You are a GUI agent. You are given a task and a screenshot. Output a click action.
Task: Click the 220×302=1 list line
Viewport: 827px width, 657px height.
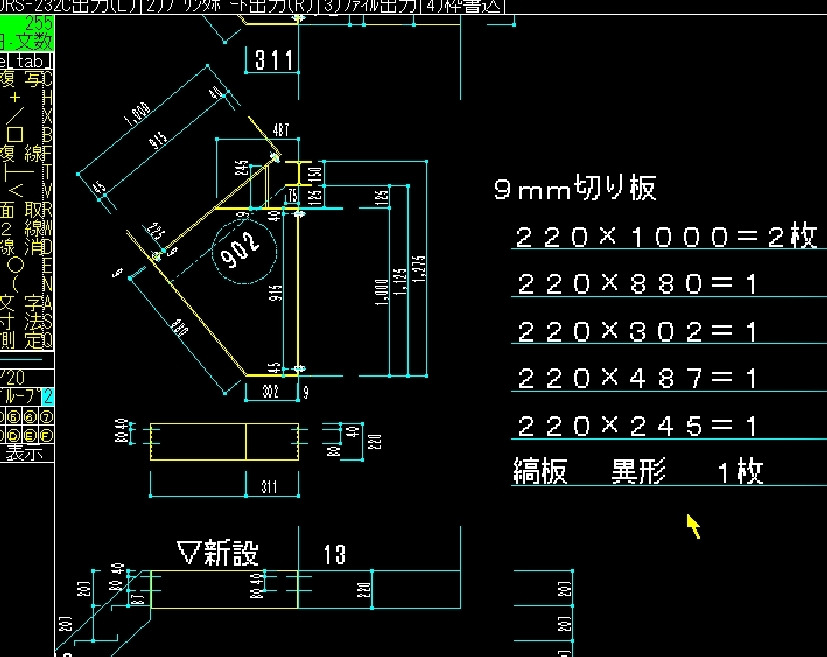tap(638, 331)
